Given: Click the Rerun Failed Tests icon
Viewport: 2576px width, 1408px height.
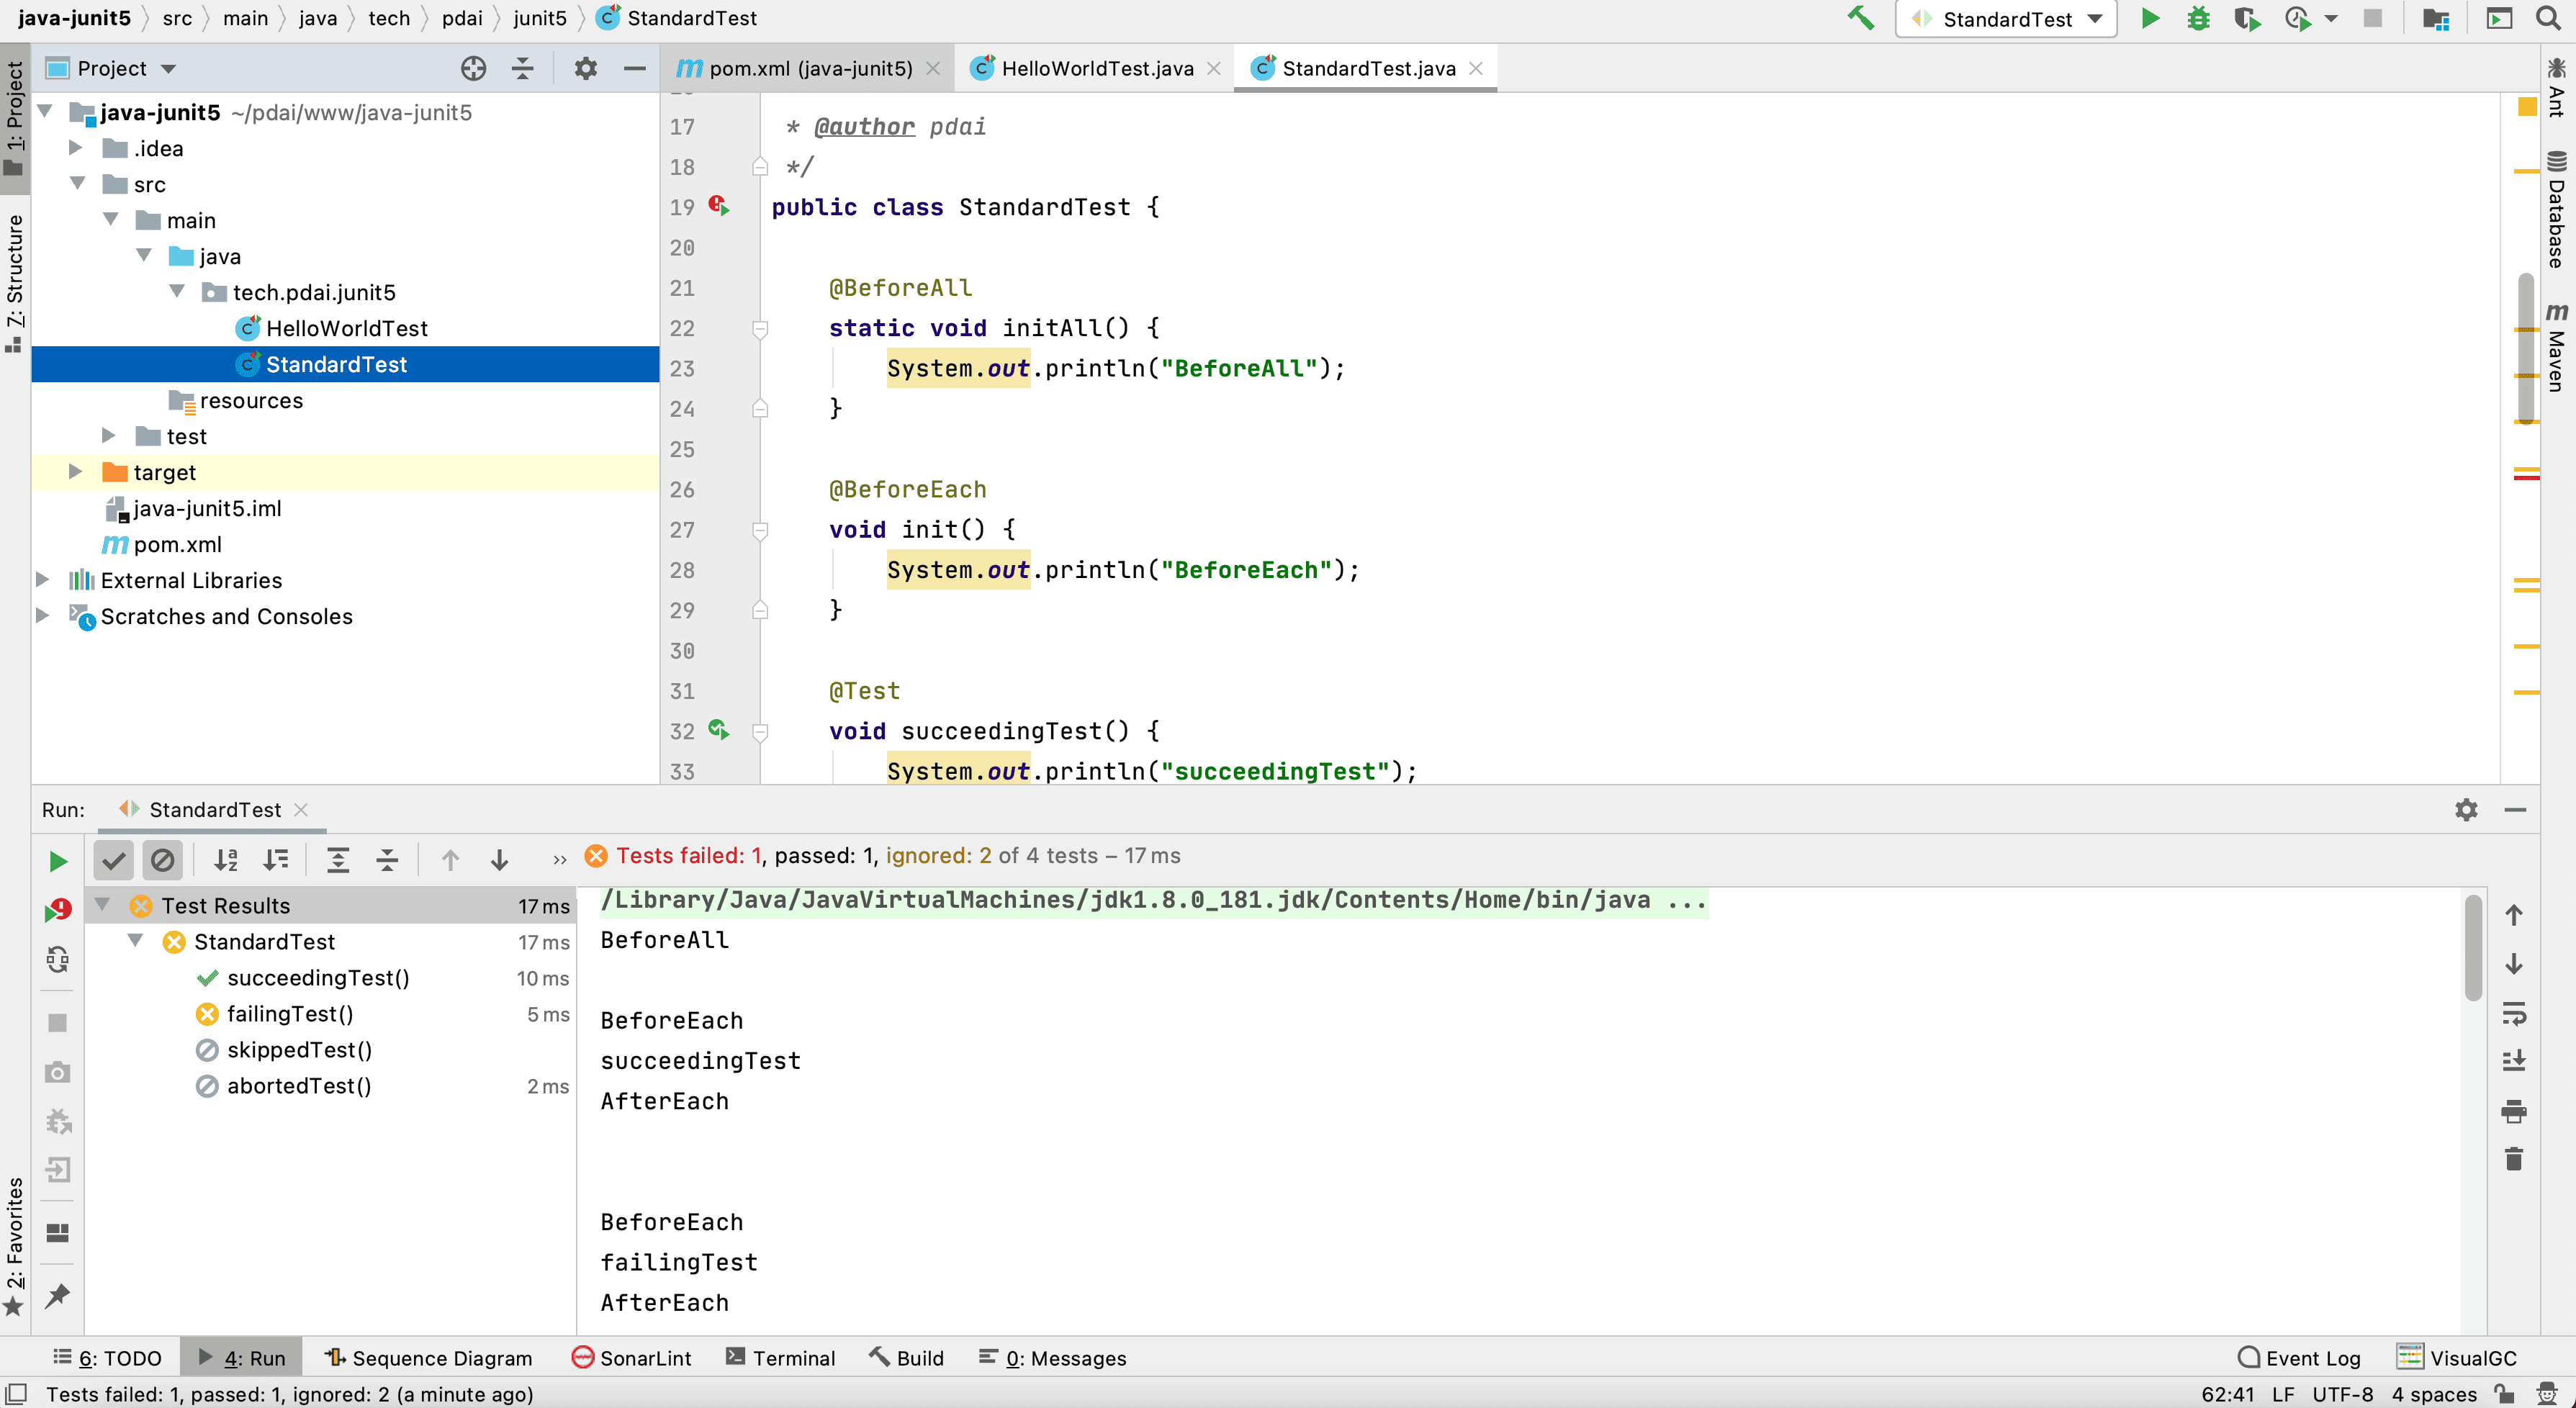Looking at the screenshot, I should pos(58,910).
